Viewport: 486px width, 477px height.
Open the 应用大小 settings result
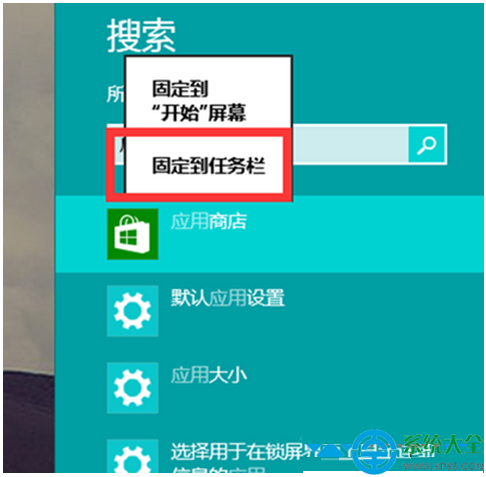click(209, 375)
